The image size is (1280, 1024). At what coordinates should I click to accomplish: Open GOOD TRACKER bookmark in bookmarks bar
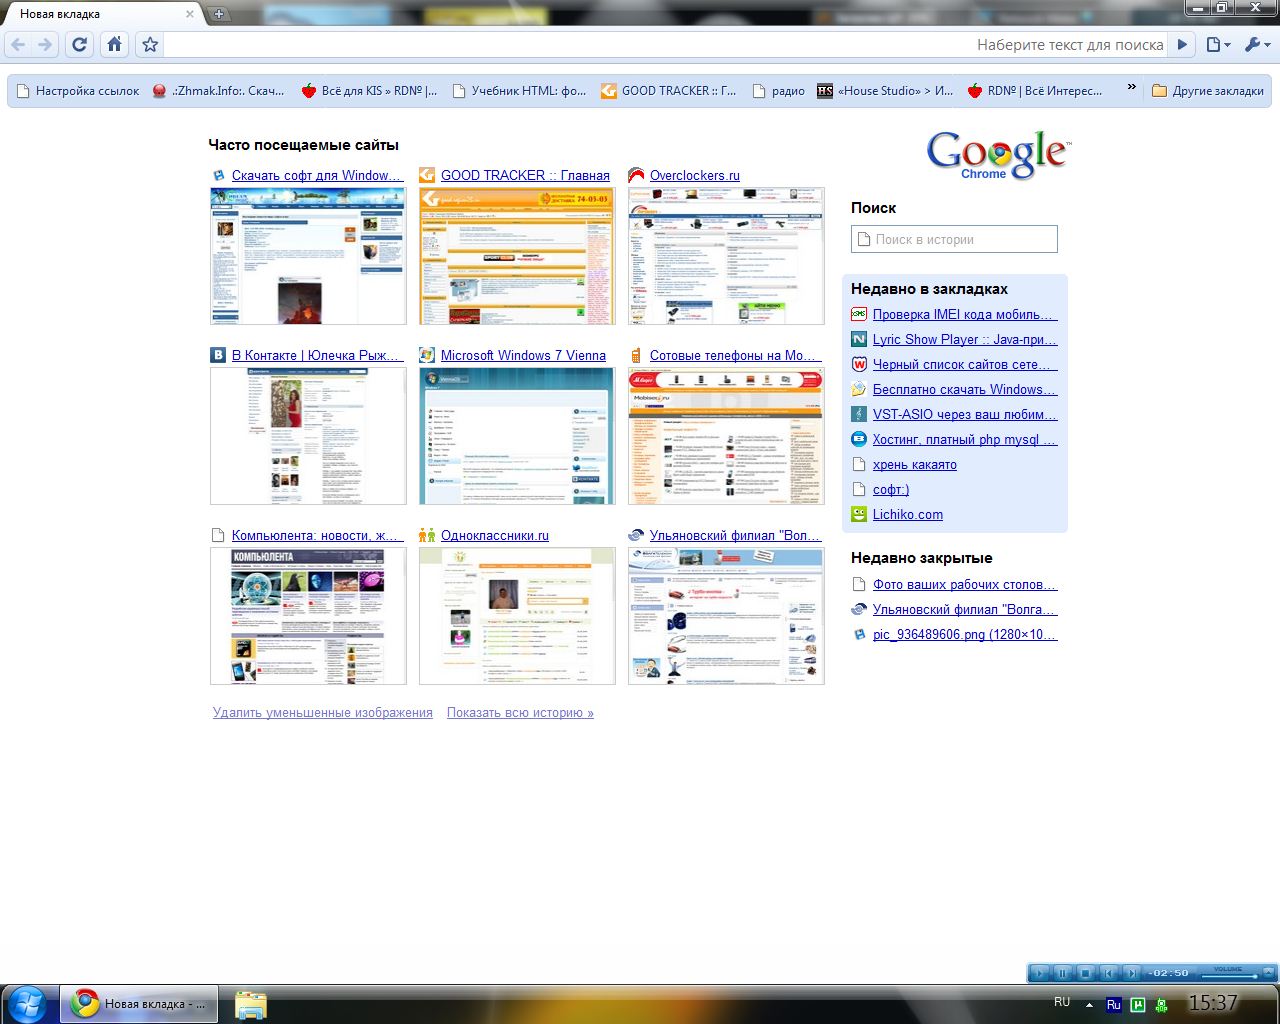click(668, 91)
